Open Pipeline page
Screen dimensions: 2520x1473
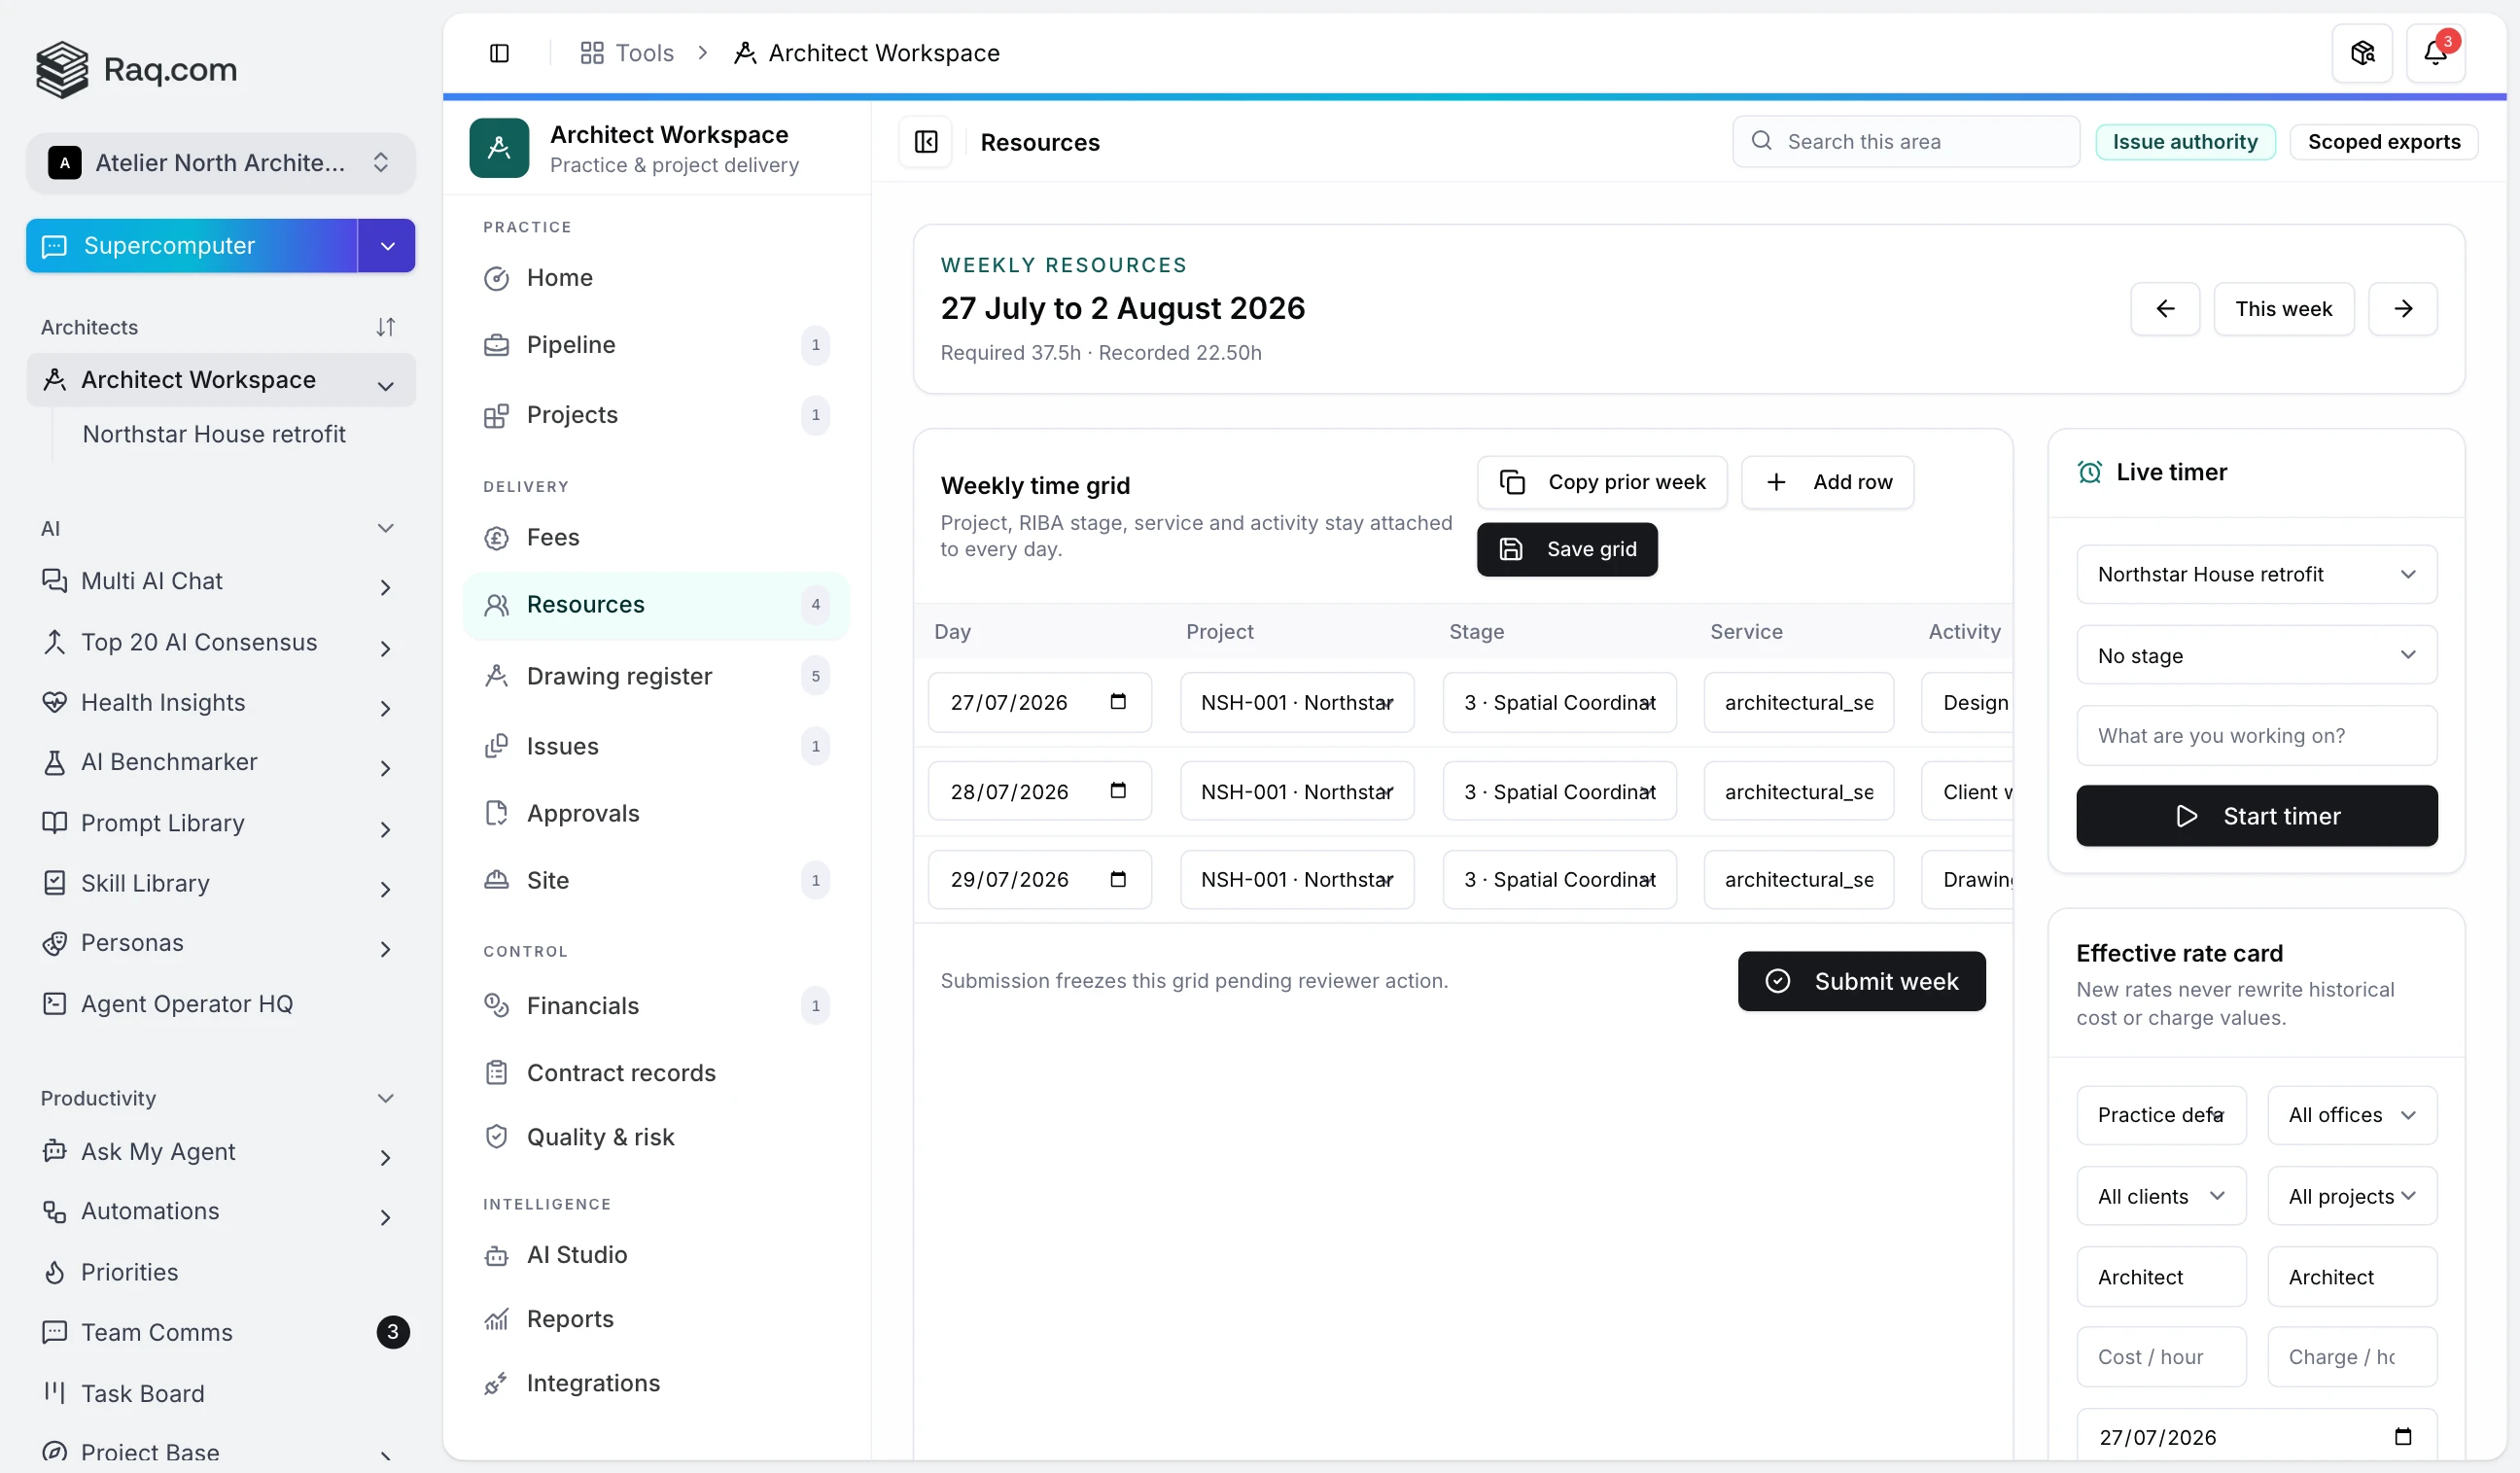click(x=657, y=345)
